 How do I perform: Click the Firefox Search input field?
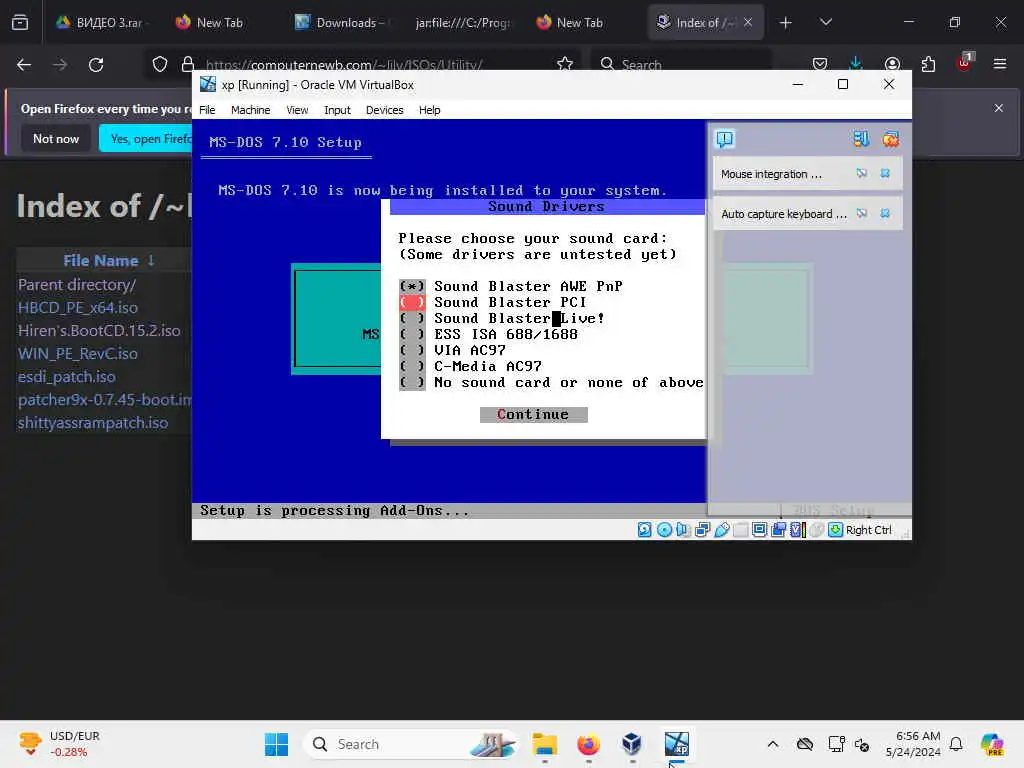pyautogui.click(x=681, y=64)
